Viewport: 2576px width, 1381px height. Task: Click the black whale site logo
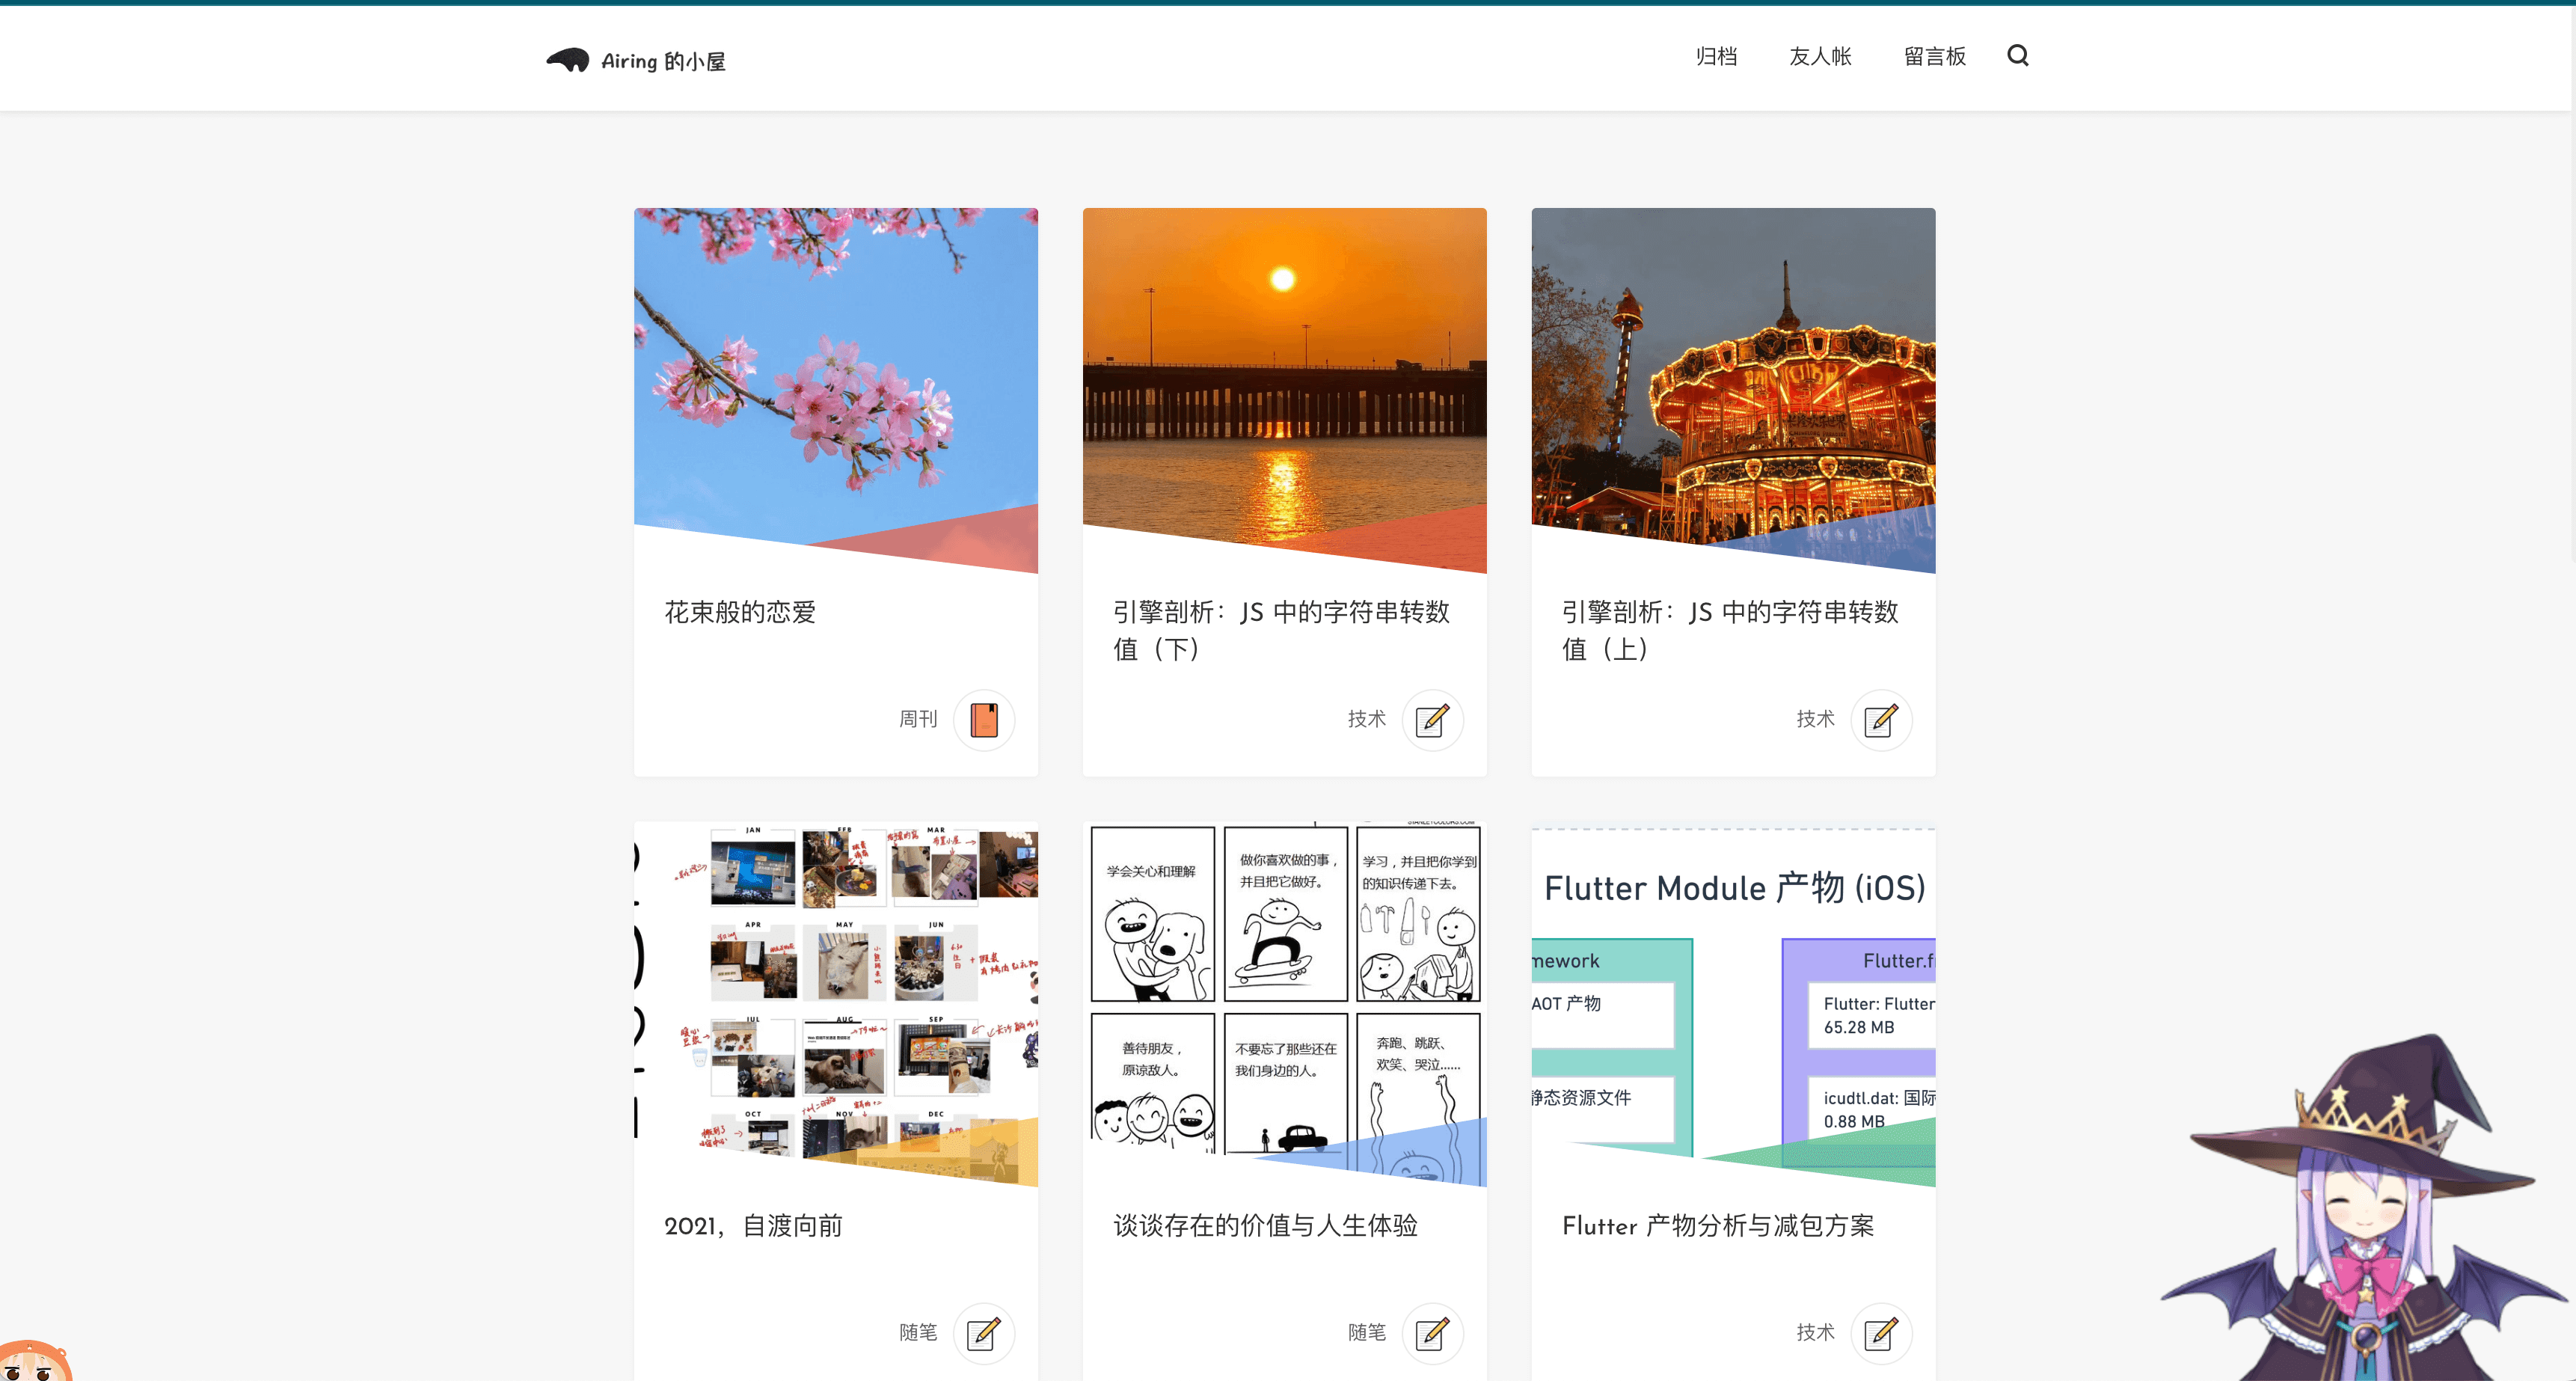click(568, 60)
